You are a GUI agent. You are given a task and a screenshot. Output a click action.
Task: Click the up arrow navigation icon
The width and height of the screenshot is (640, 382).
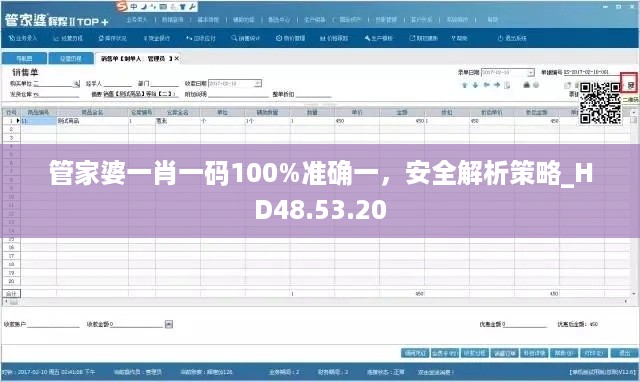(x=464, y=85)
